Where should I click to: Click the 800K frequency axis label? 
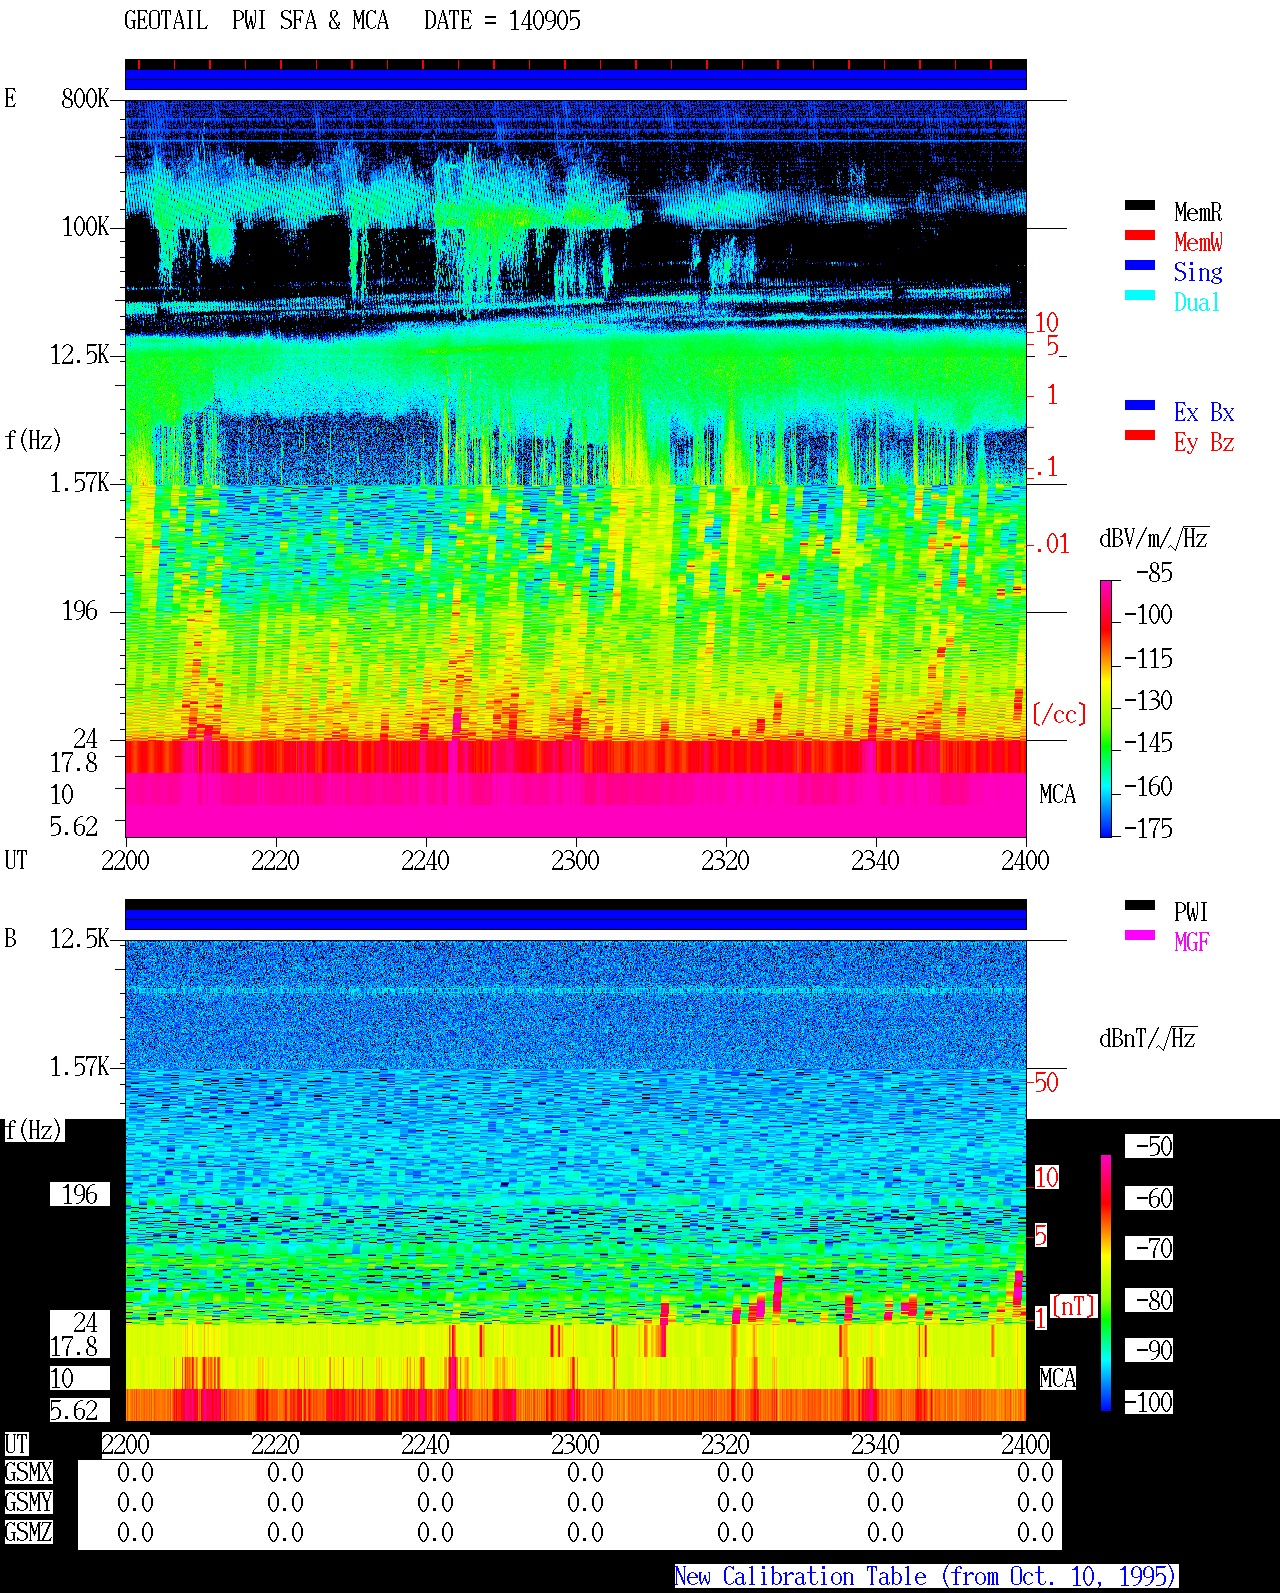click(x=85, y=98)
